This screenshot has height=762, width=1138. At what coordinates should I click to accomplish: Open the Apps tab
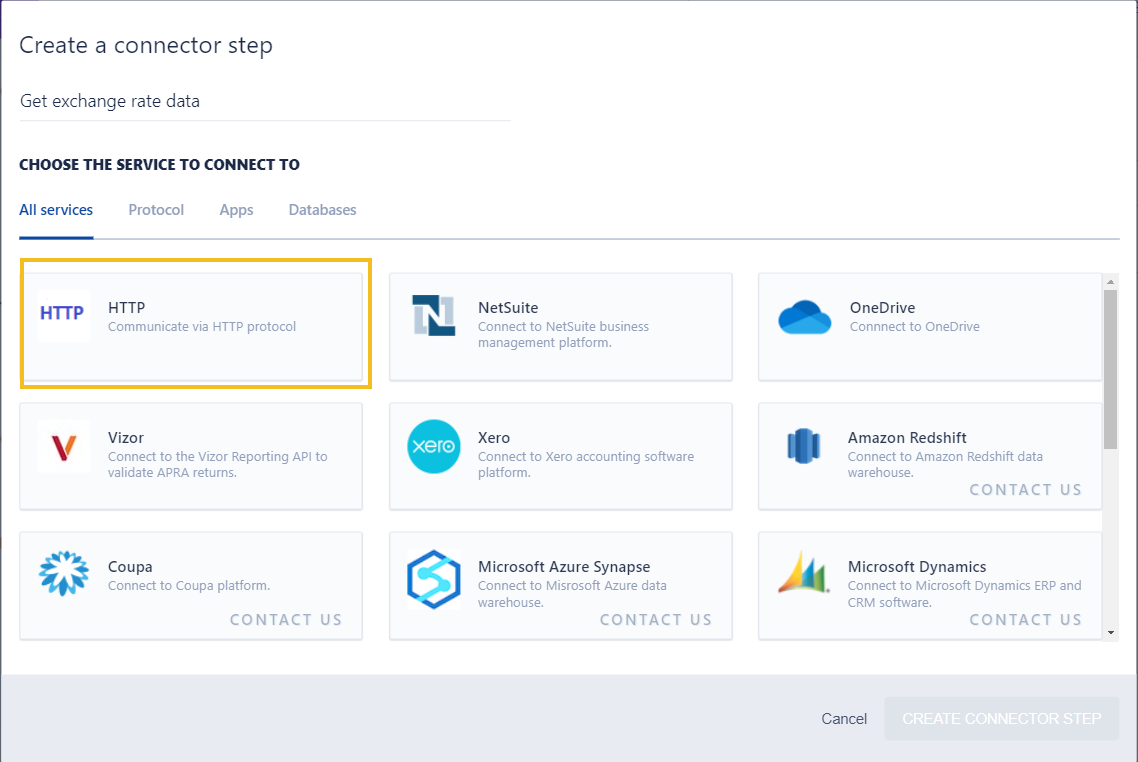236,210
